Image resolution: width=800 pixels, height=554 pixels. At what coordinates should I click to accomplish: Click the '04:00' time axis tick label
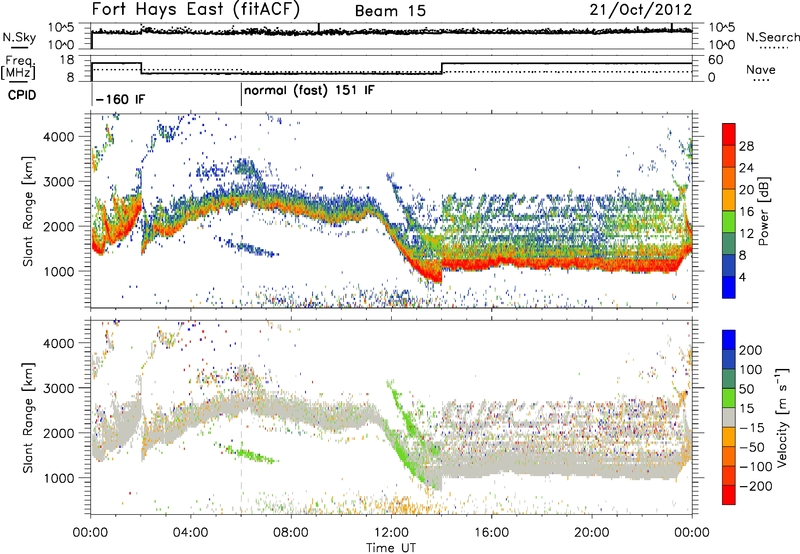[190, 533]
